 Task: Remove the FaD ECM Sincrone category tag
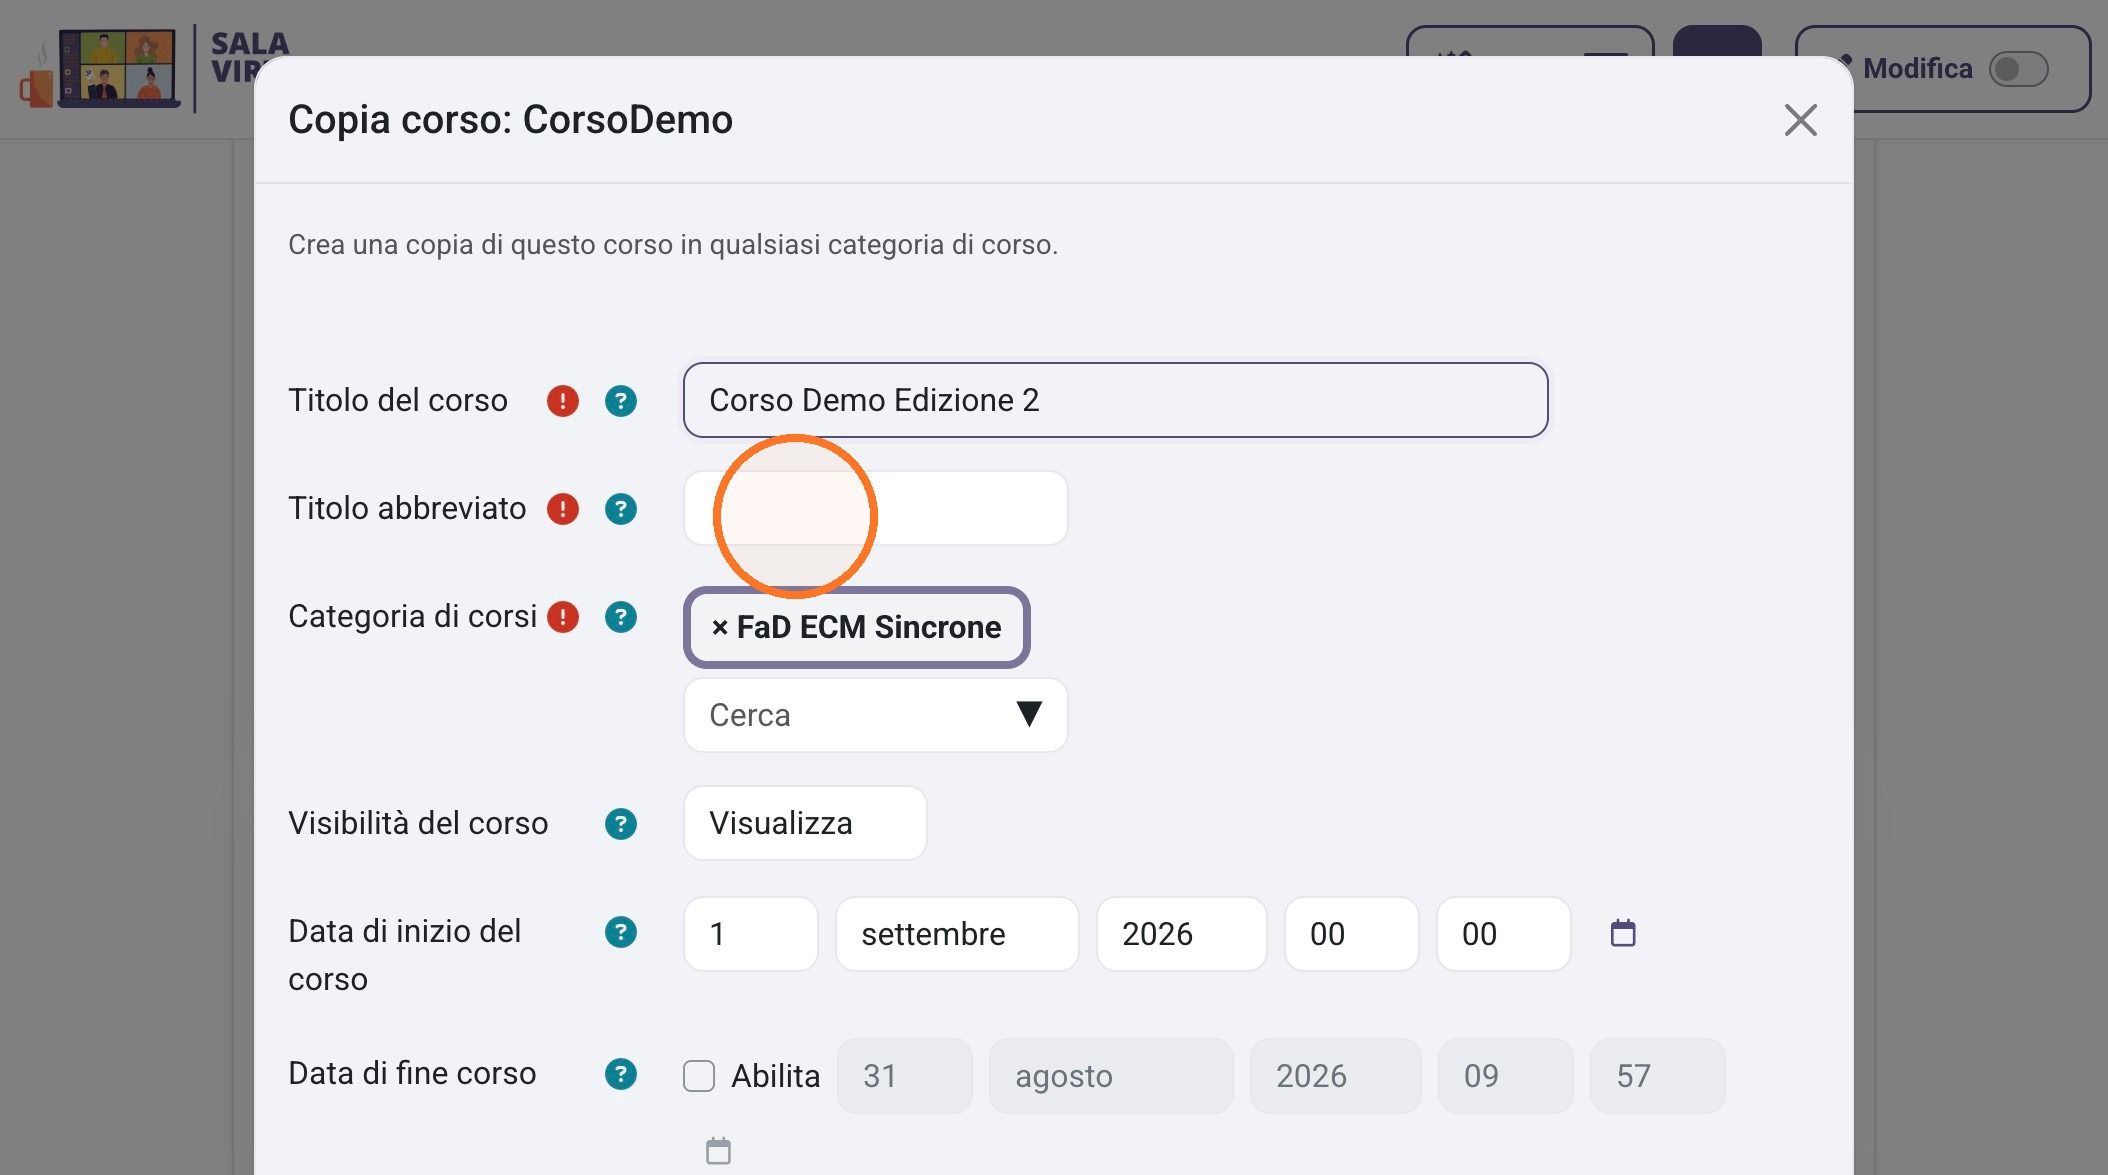click(856, 627)
